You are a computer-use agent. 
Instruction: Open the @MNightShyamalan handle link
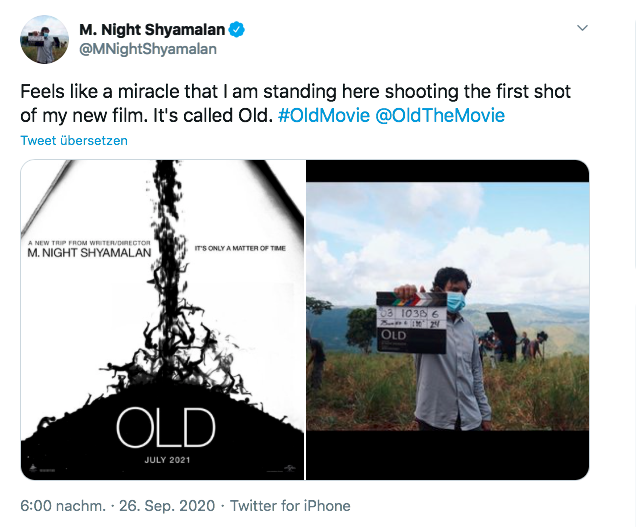[x=148, y=49]
